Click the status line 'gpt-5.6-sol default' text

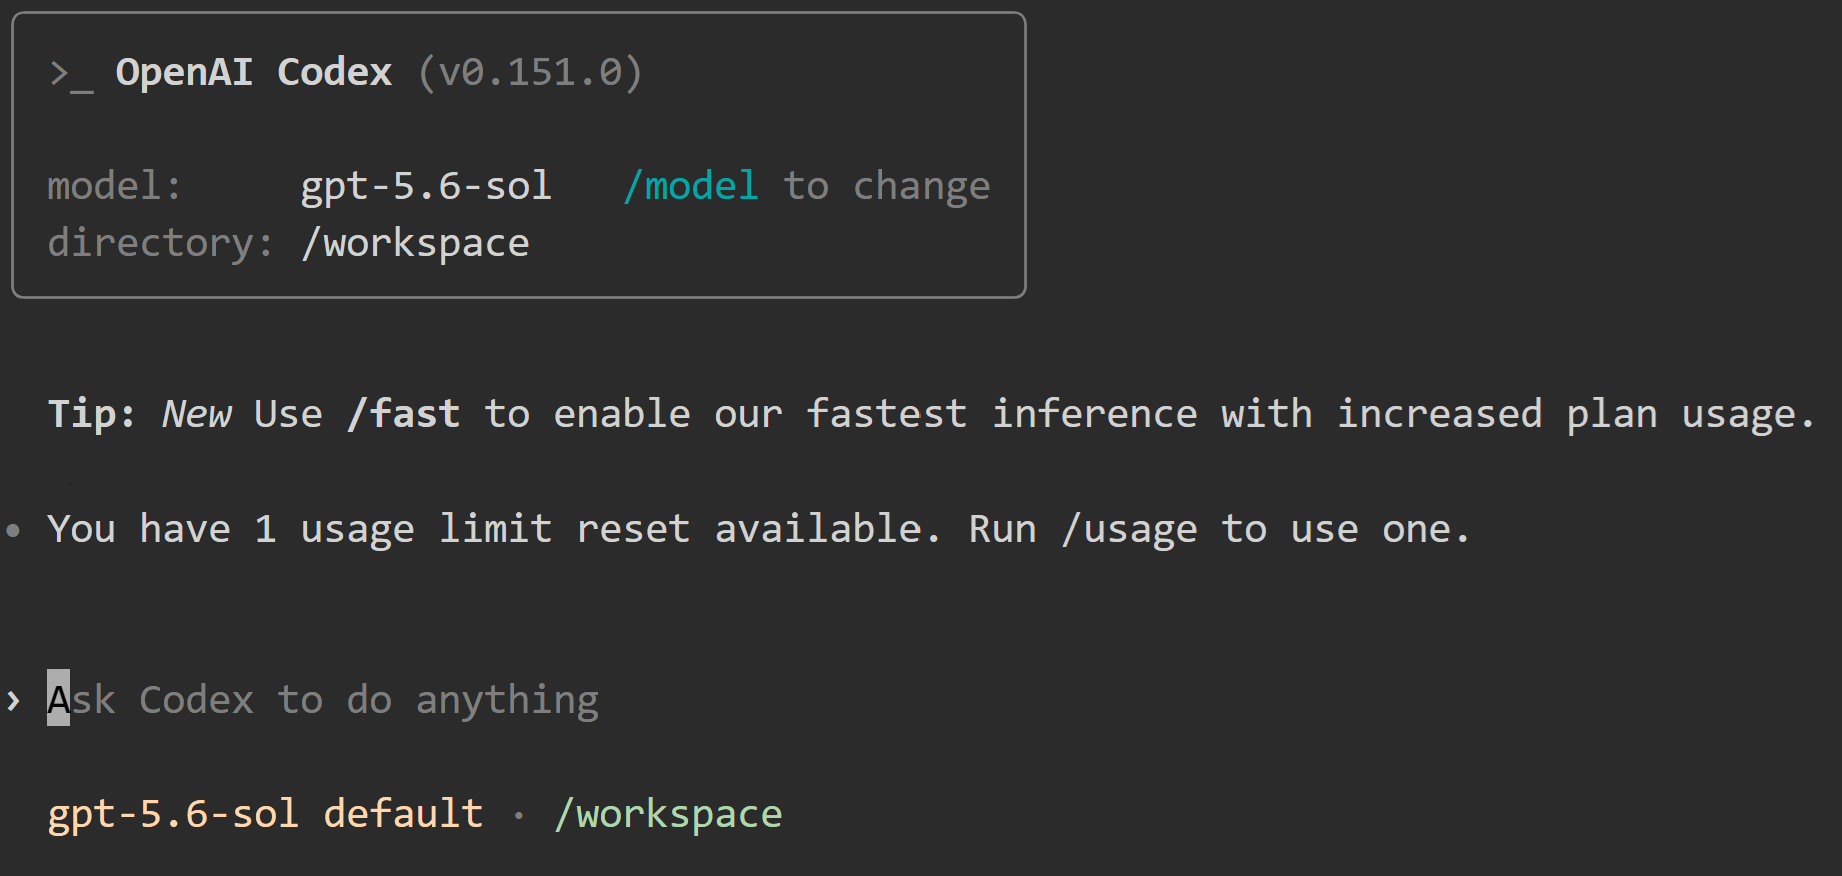coord(265,814)
